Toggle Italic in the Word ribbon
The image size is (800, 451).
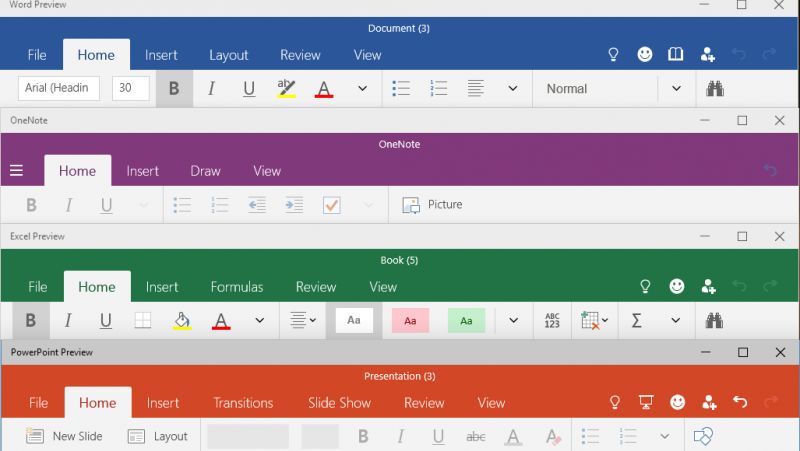click(x=211, y=88)
